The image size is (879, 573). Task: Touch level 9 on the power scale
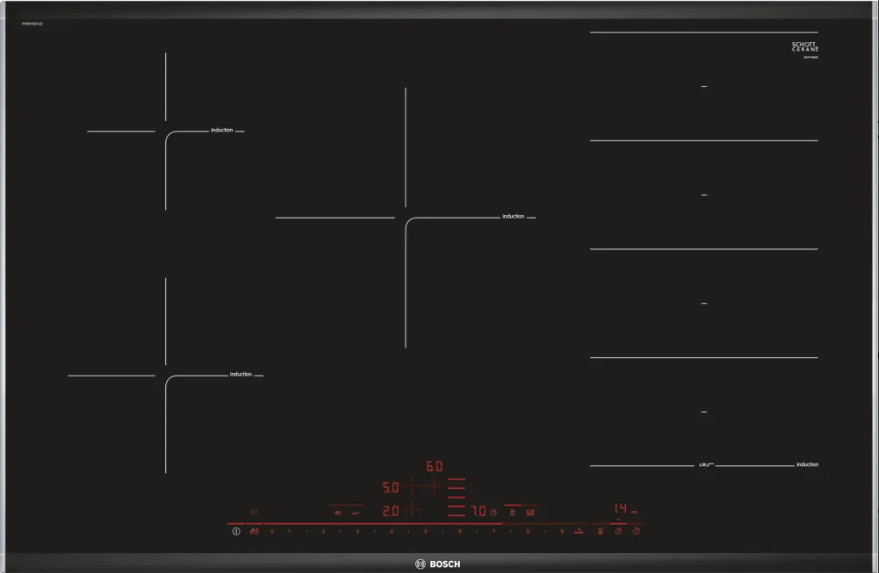pos(562,532)
